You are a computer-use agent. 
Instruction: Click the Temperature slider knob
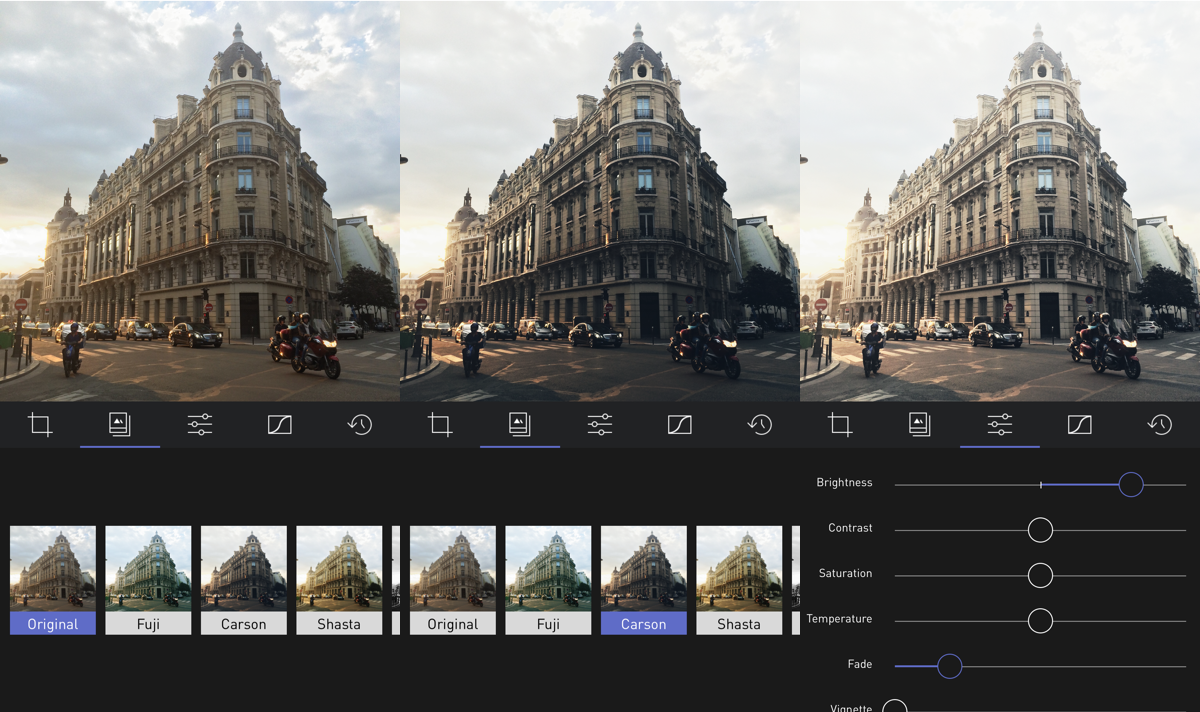click(1040, 621)
